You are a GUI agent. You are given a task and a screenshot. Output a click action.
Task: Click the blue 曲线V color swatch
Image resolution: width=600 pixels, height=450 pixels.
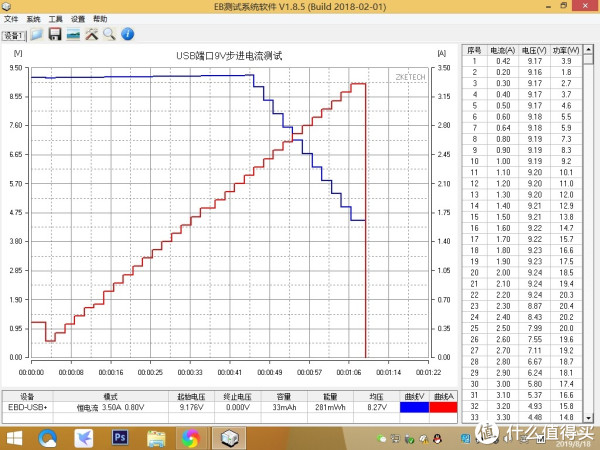(x=413, y=407)
